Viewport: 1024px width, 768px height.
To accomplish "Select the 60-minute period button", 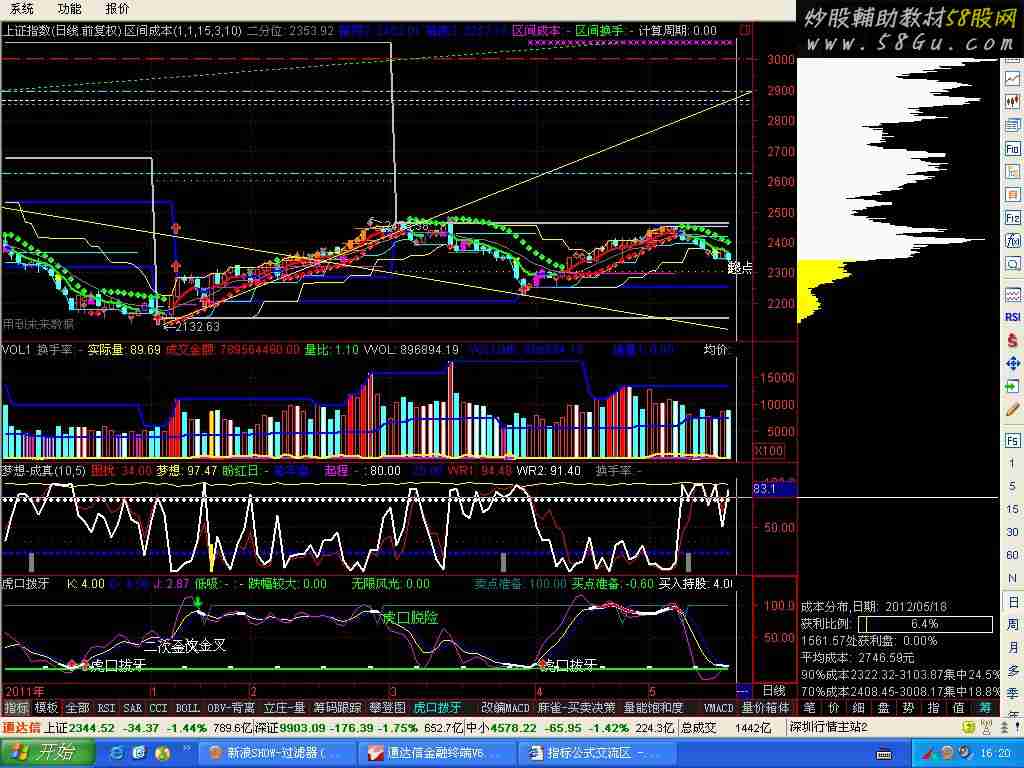I will [1012, 555].
